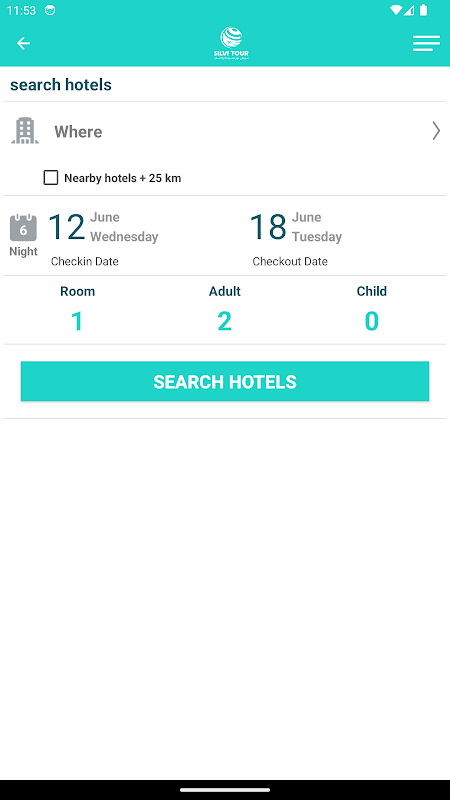Tap the hotel building icon

pos(25,131)
